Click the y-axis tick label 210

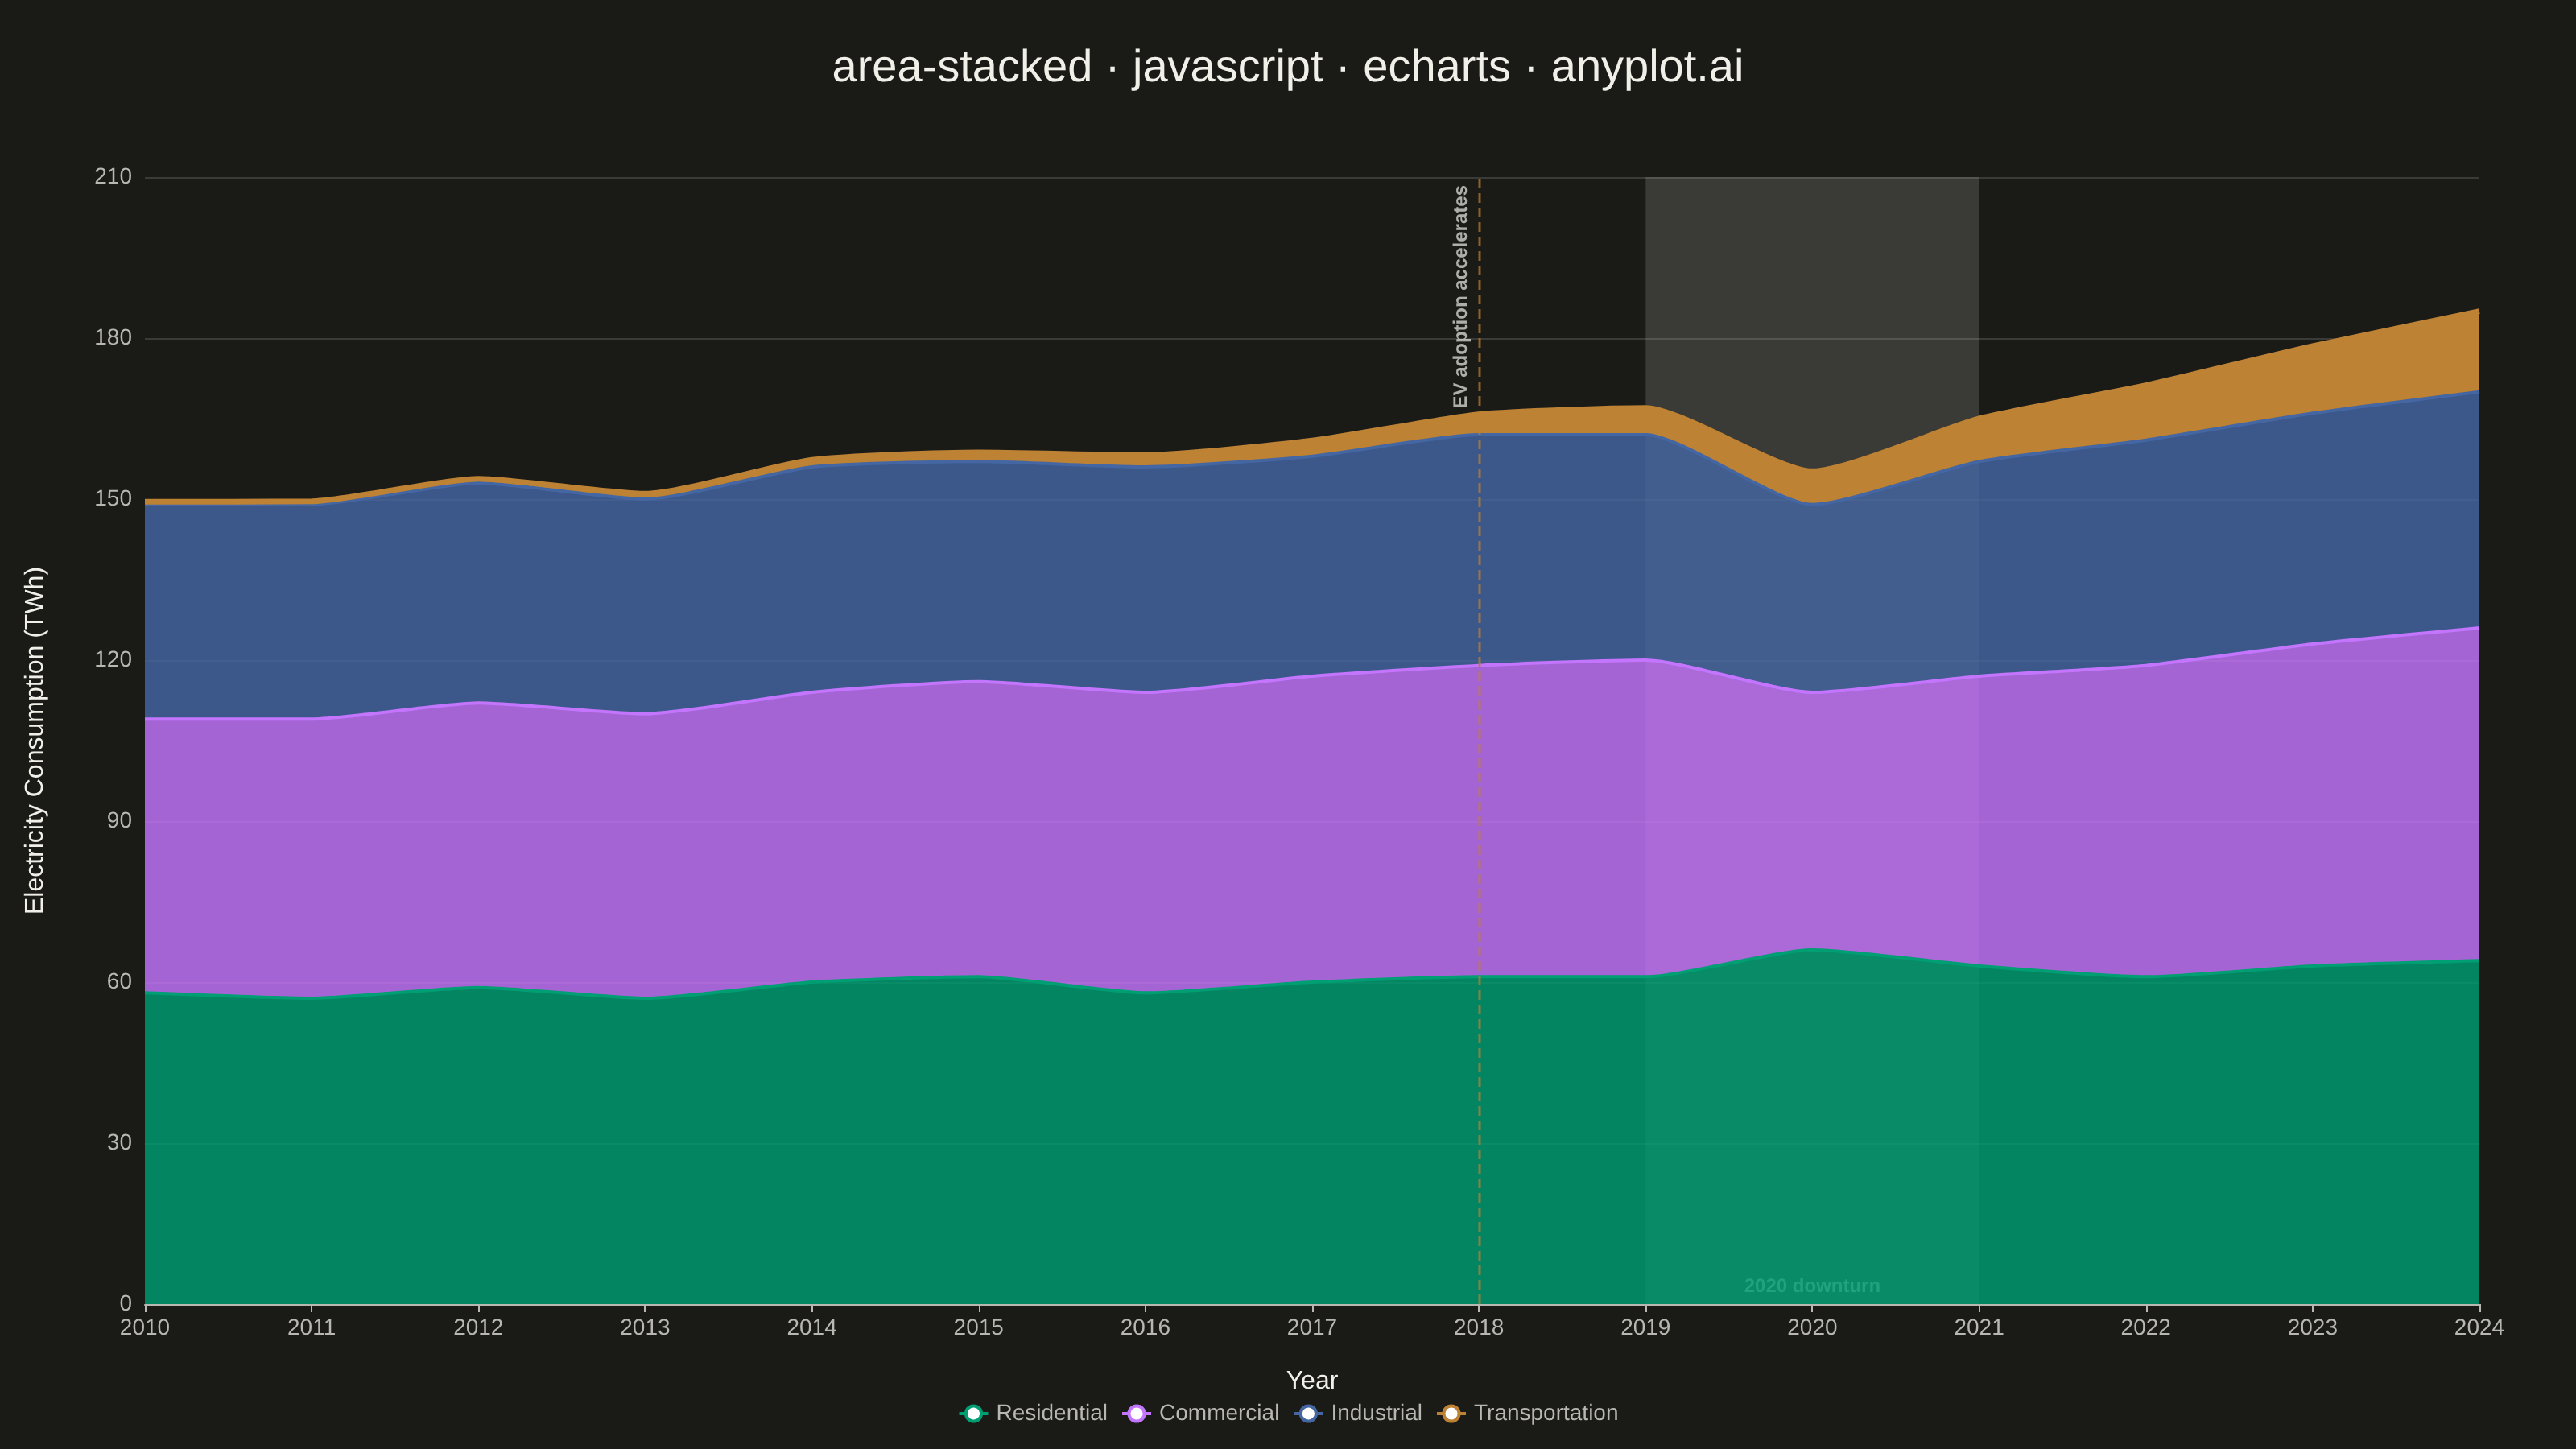click(x=113, y=177)
